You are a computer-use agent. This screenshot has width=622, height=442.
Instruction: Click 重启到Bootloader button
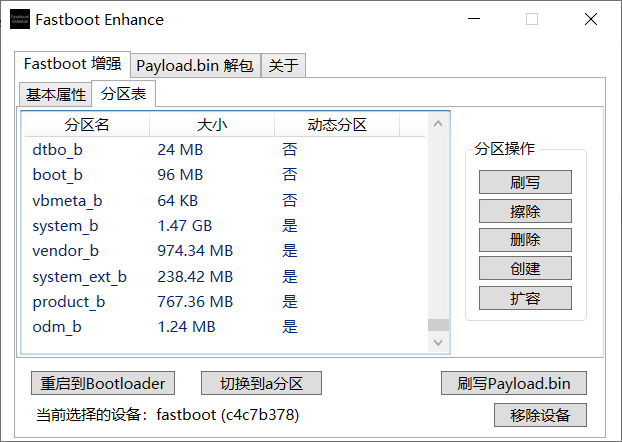tap(103, 383)
